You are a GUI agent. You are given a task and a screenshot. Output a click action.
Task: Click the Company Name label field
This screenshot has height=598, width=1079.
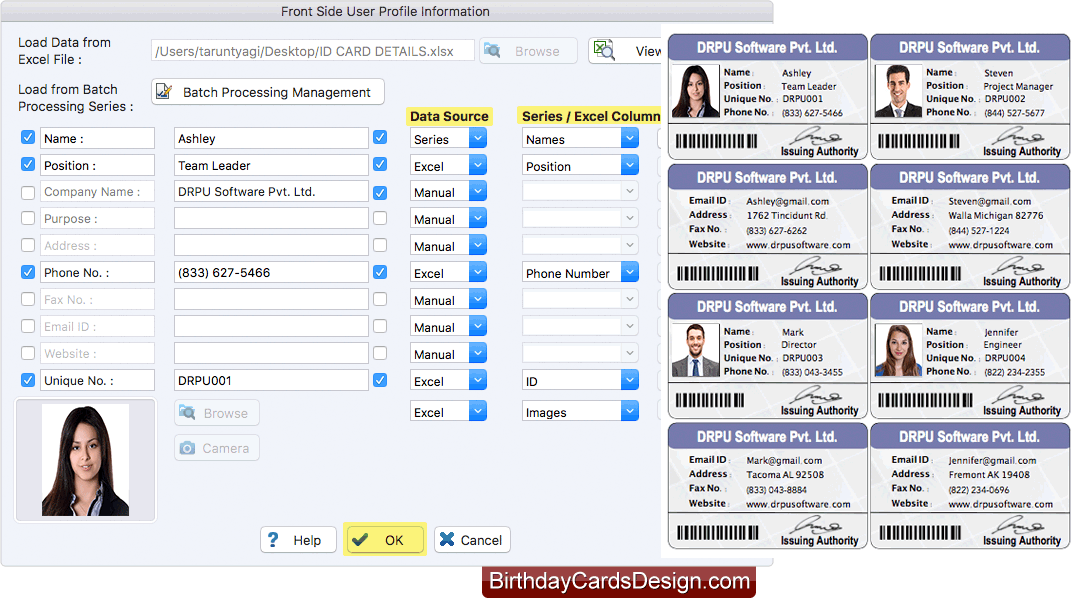pyautogui.click(x=97, y=192)
